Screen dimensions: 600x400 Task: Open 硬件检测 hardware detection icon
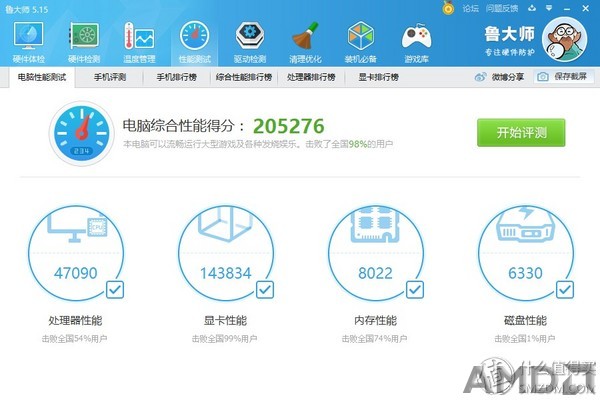(84, 36)
